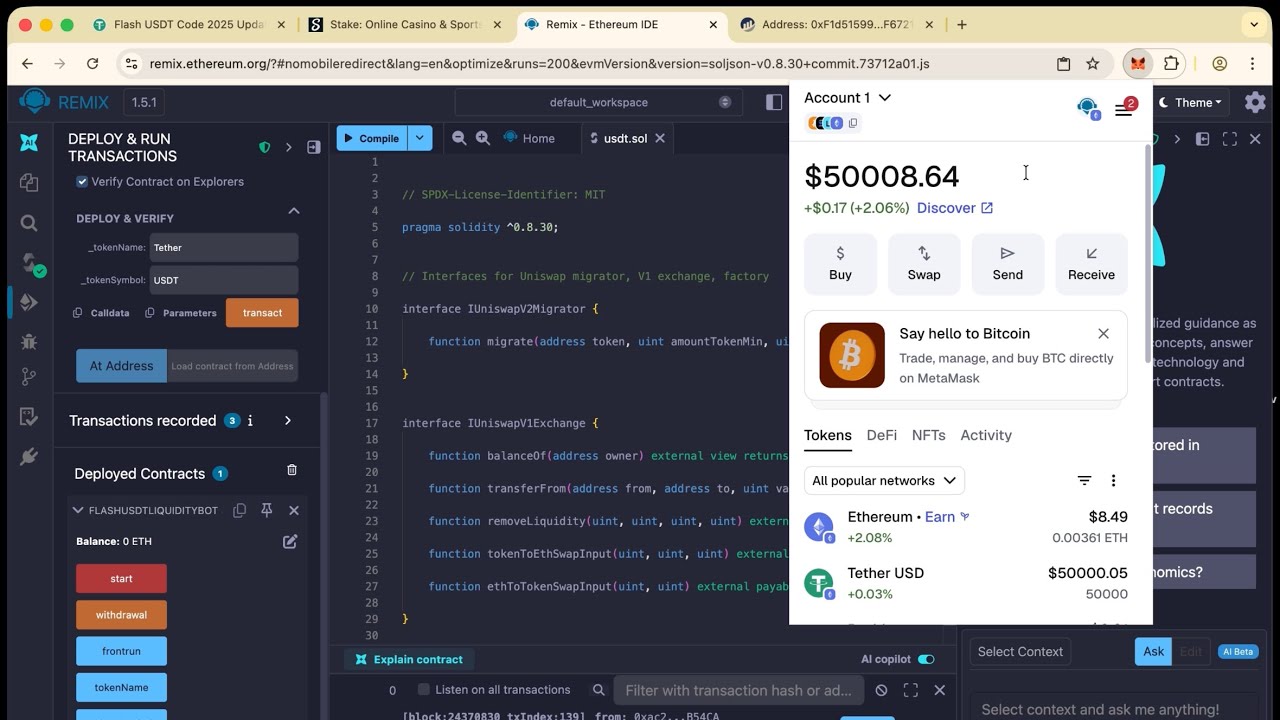Uncheck Verify Contract on Explorers
The image size is (1280, 720).
[82, 181]
